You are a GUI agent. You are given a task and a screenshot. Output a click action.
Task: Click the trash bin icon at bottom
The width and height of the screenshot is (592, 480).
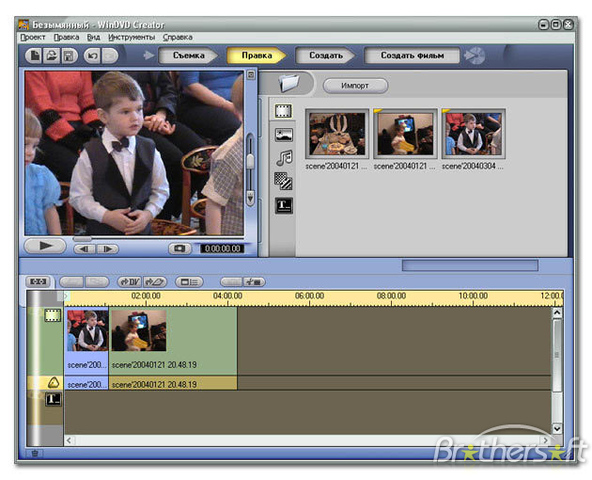click(34, 453)
